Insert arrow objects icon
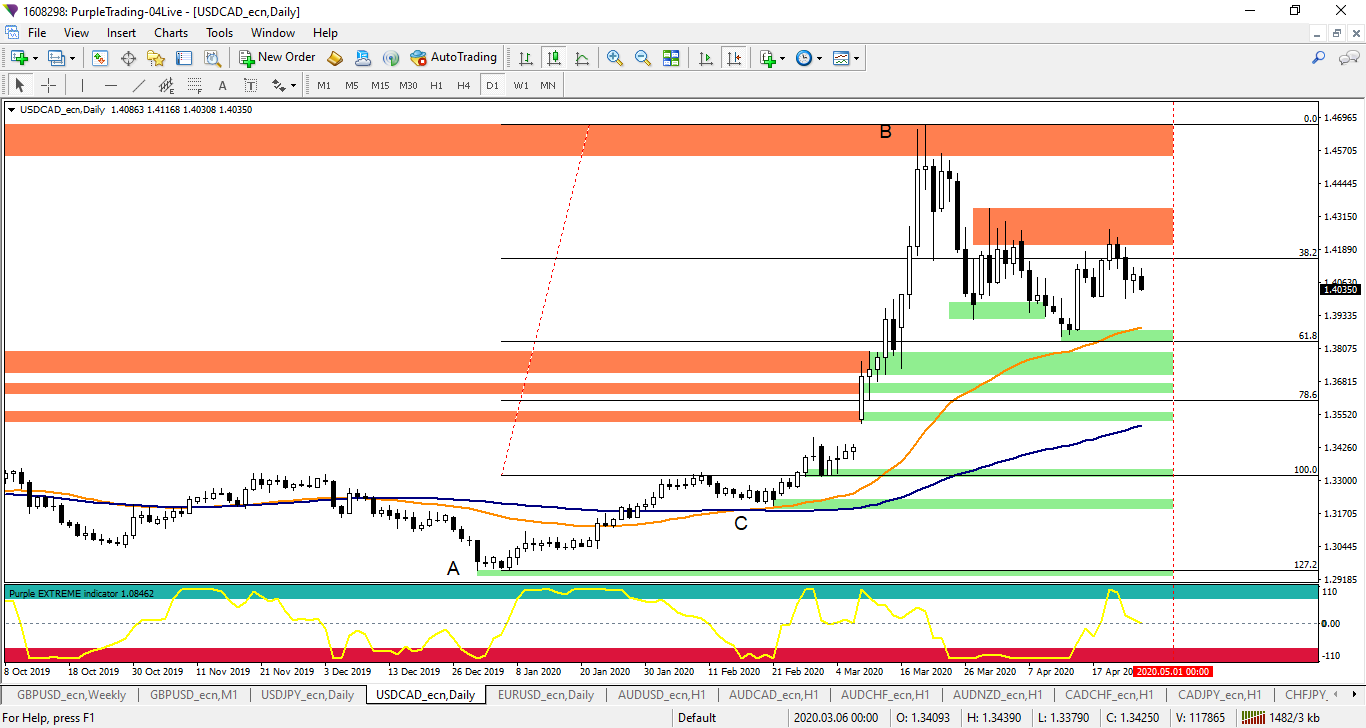 (279, 85)
